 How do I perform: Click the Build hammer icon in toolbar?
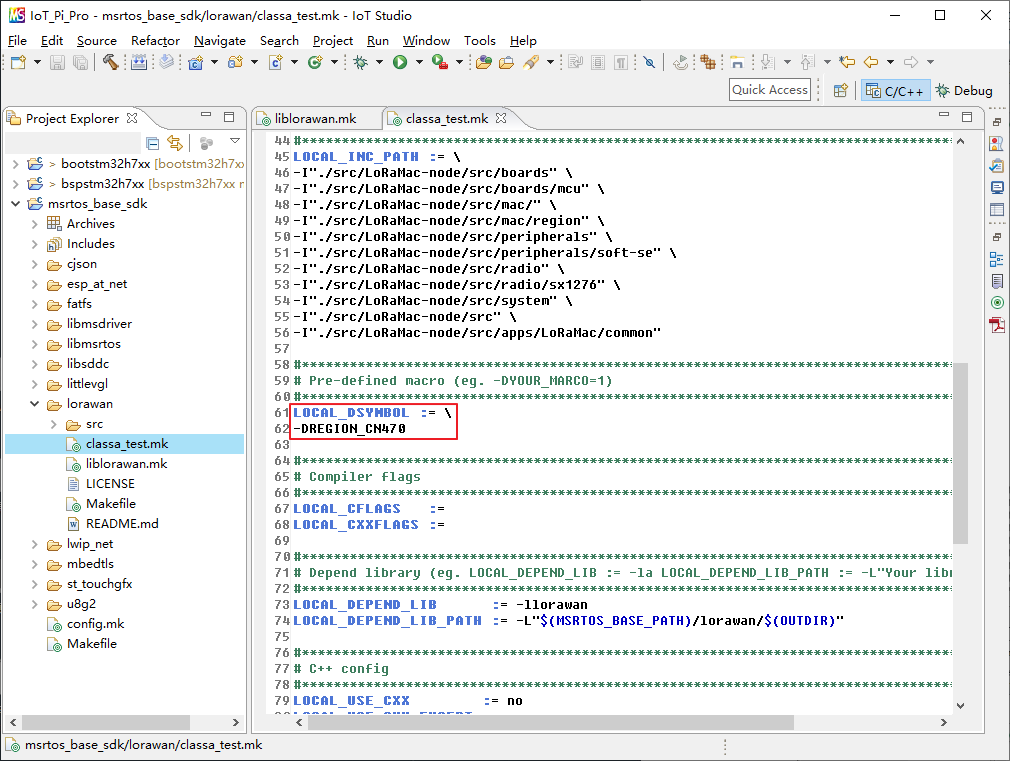110,62
